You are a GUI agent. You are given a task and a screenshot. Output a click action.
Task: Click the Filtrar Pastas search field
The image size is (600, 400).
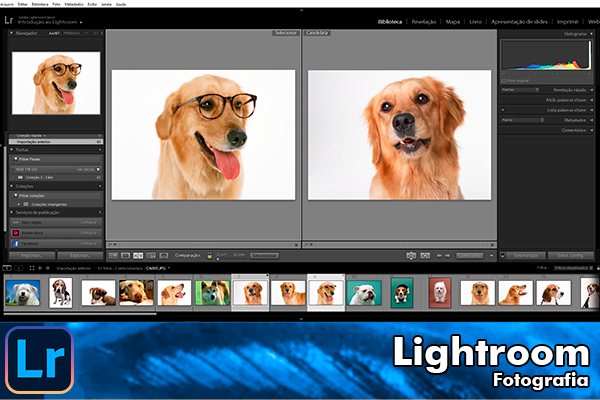[x=56, y=159]
